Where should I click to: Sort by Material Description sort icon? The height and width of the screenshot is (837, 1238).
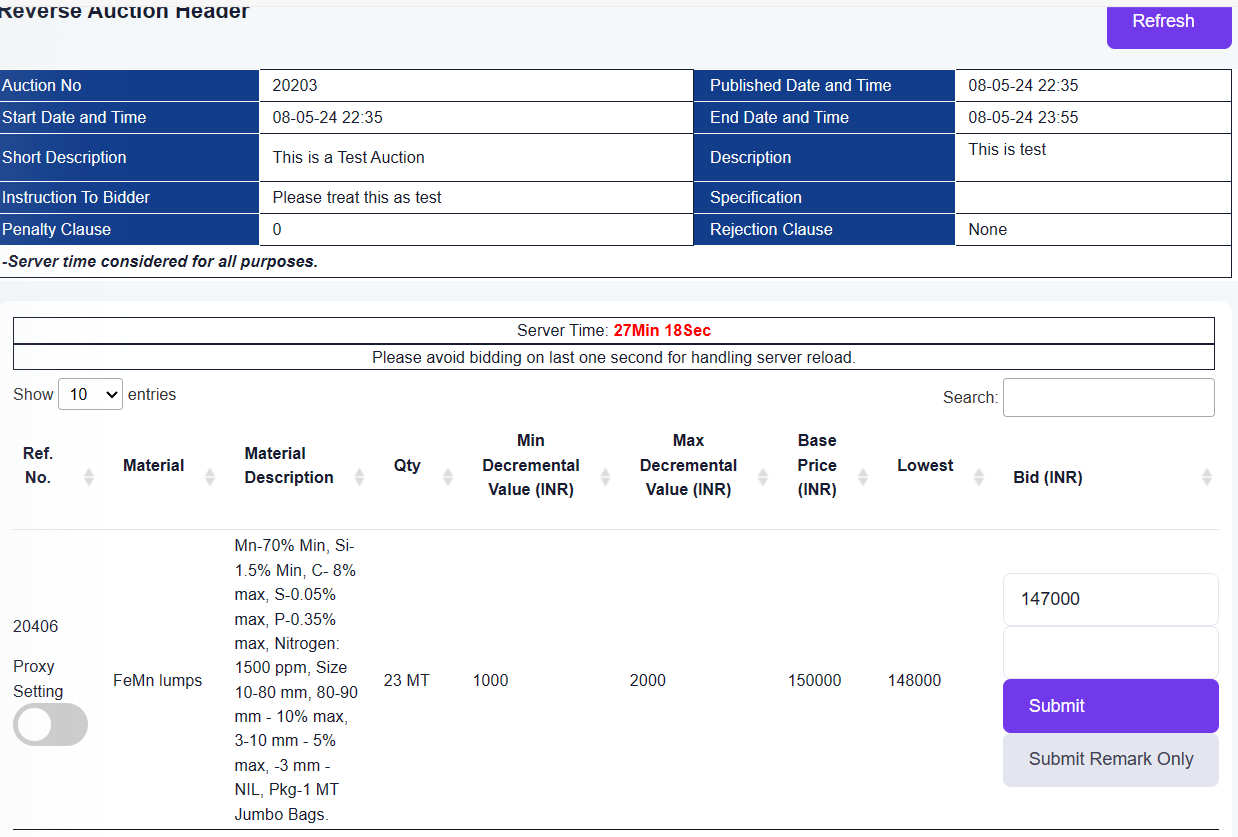pyautogui.click(x=360, y=477)
